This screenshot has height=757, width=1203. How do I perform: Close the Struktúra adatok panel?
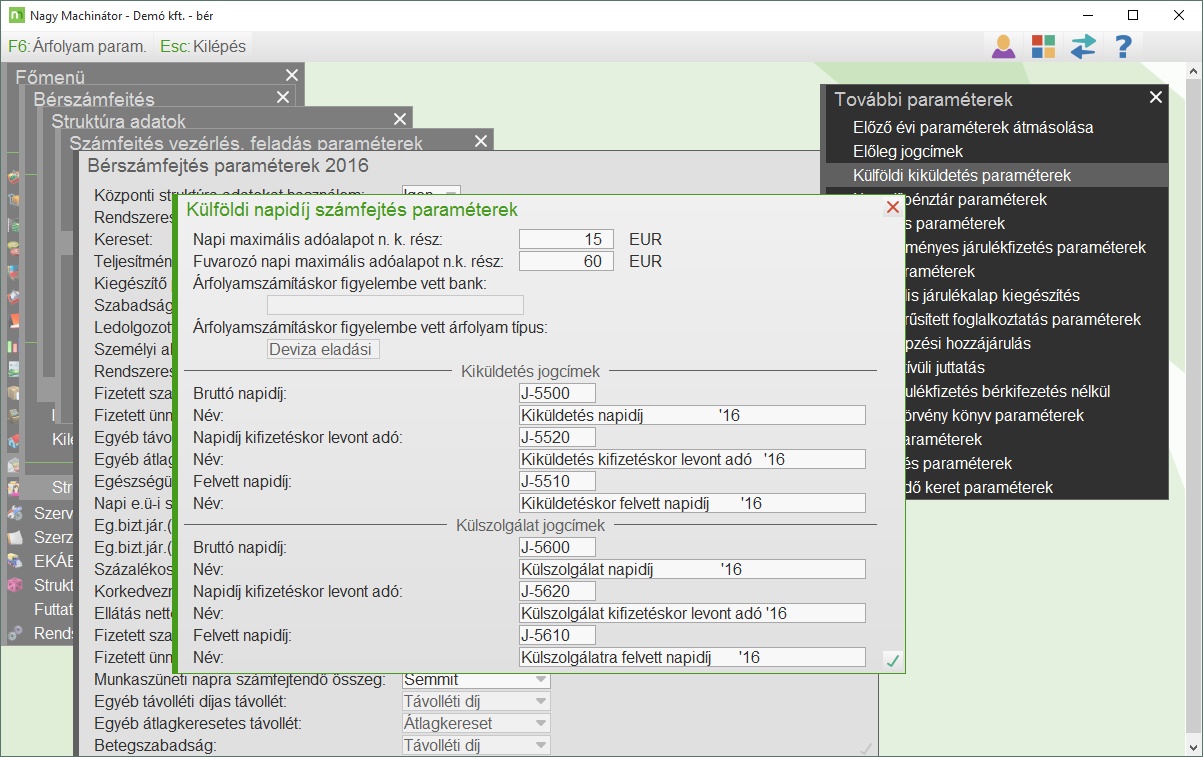coord(401,120)
